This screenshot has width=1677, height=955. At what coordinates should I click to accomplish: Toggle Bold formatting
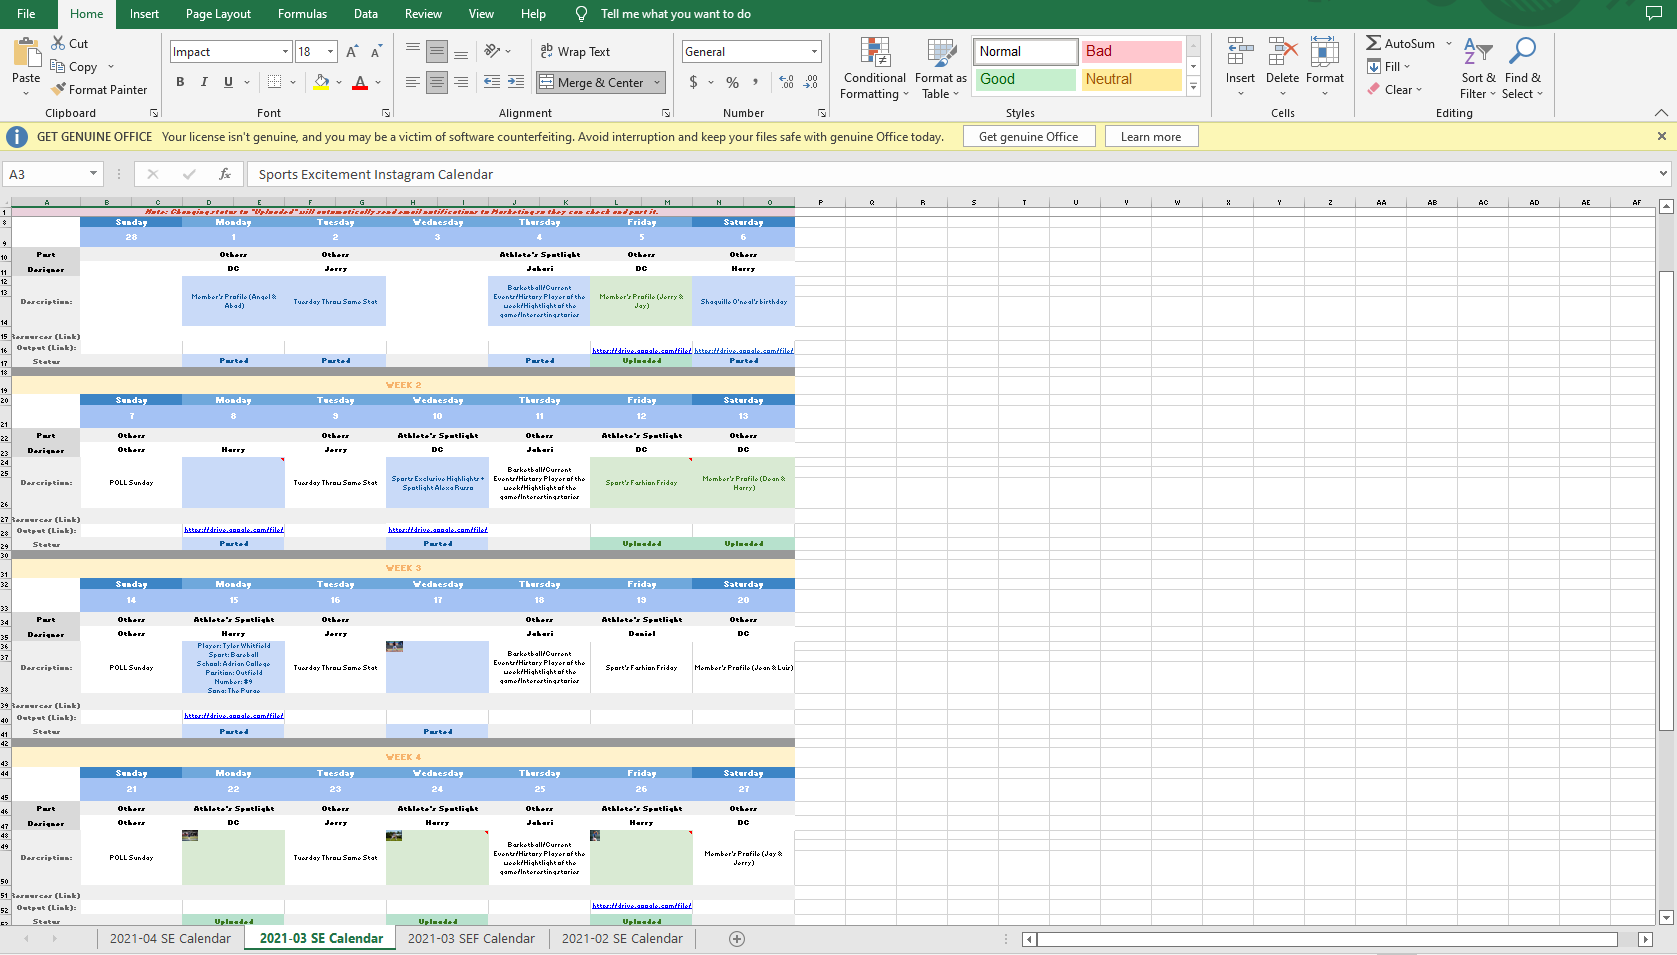pos(180,82)
